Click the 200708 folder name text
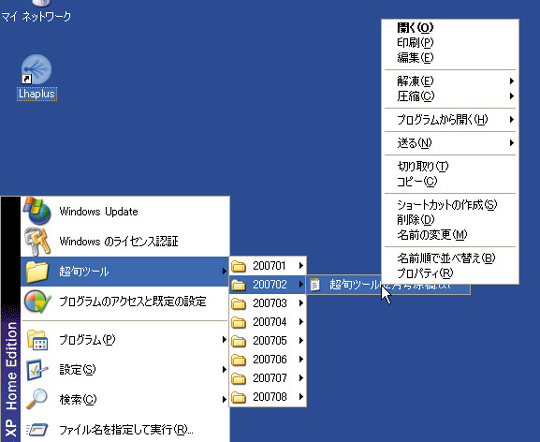This screenshot has width=540, height=442. 270,397
